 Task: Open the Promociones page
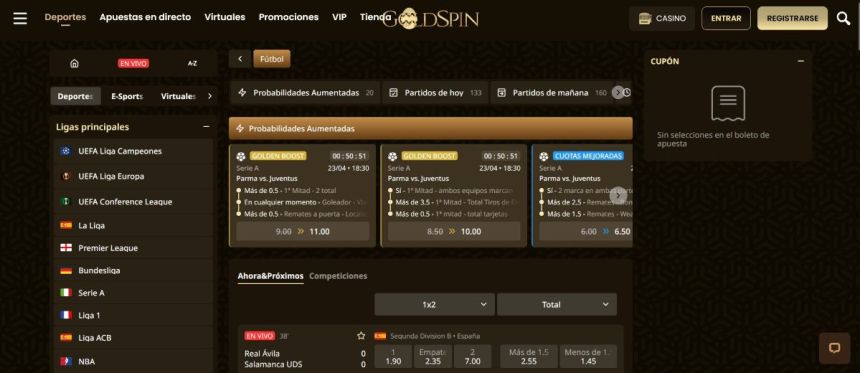point(288,17)
